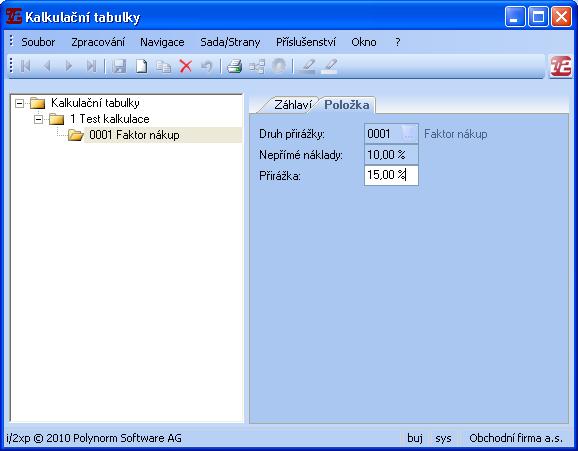Screen dimensions: 578x451
Task: Collapse the 1 Test kalkulace node
Action: click(x=38, y=119)
